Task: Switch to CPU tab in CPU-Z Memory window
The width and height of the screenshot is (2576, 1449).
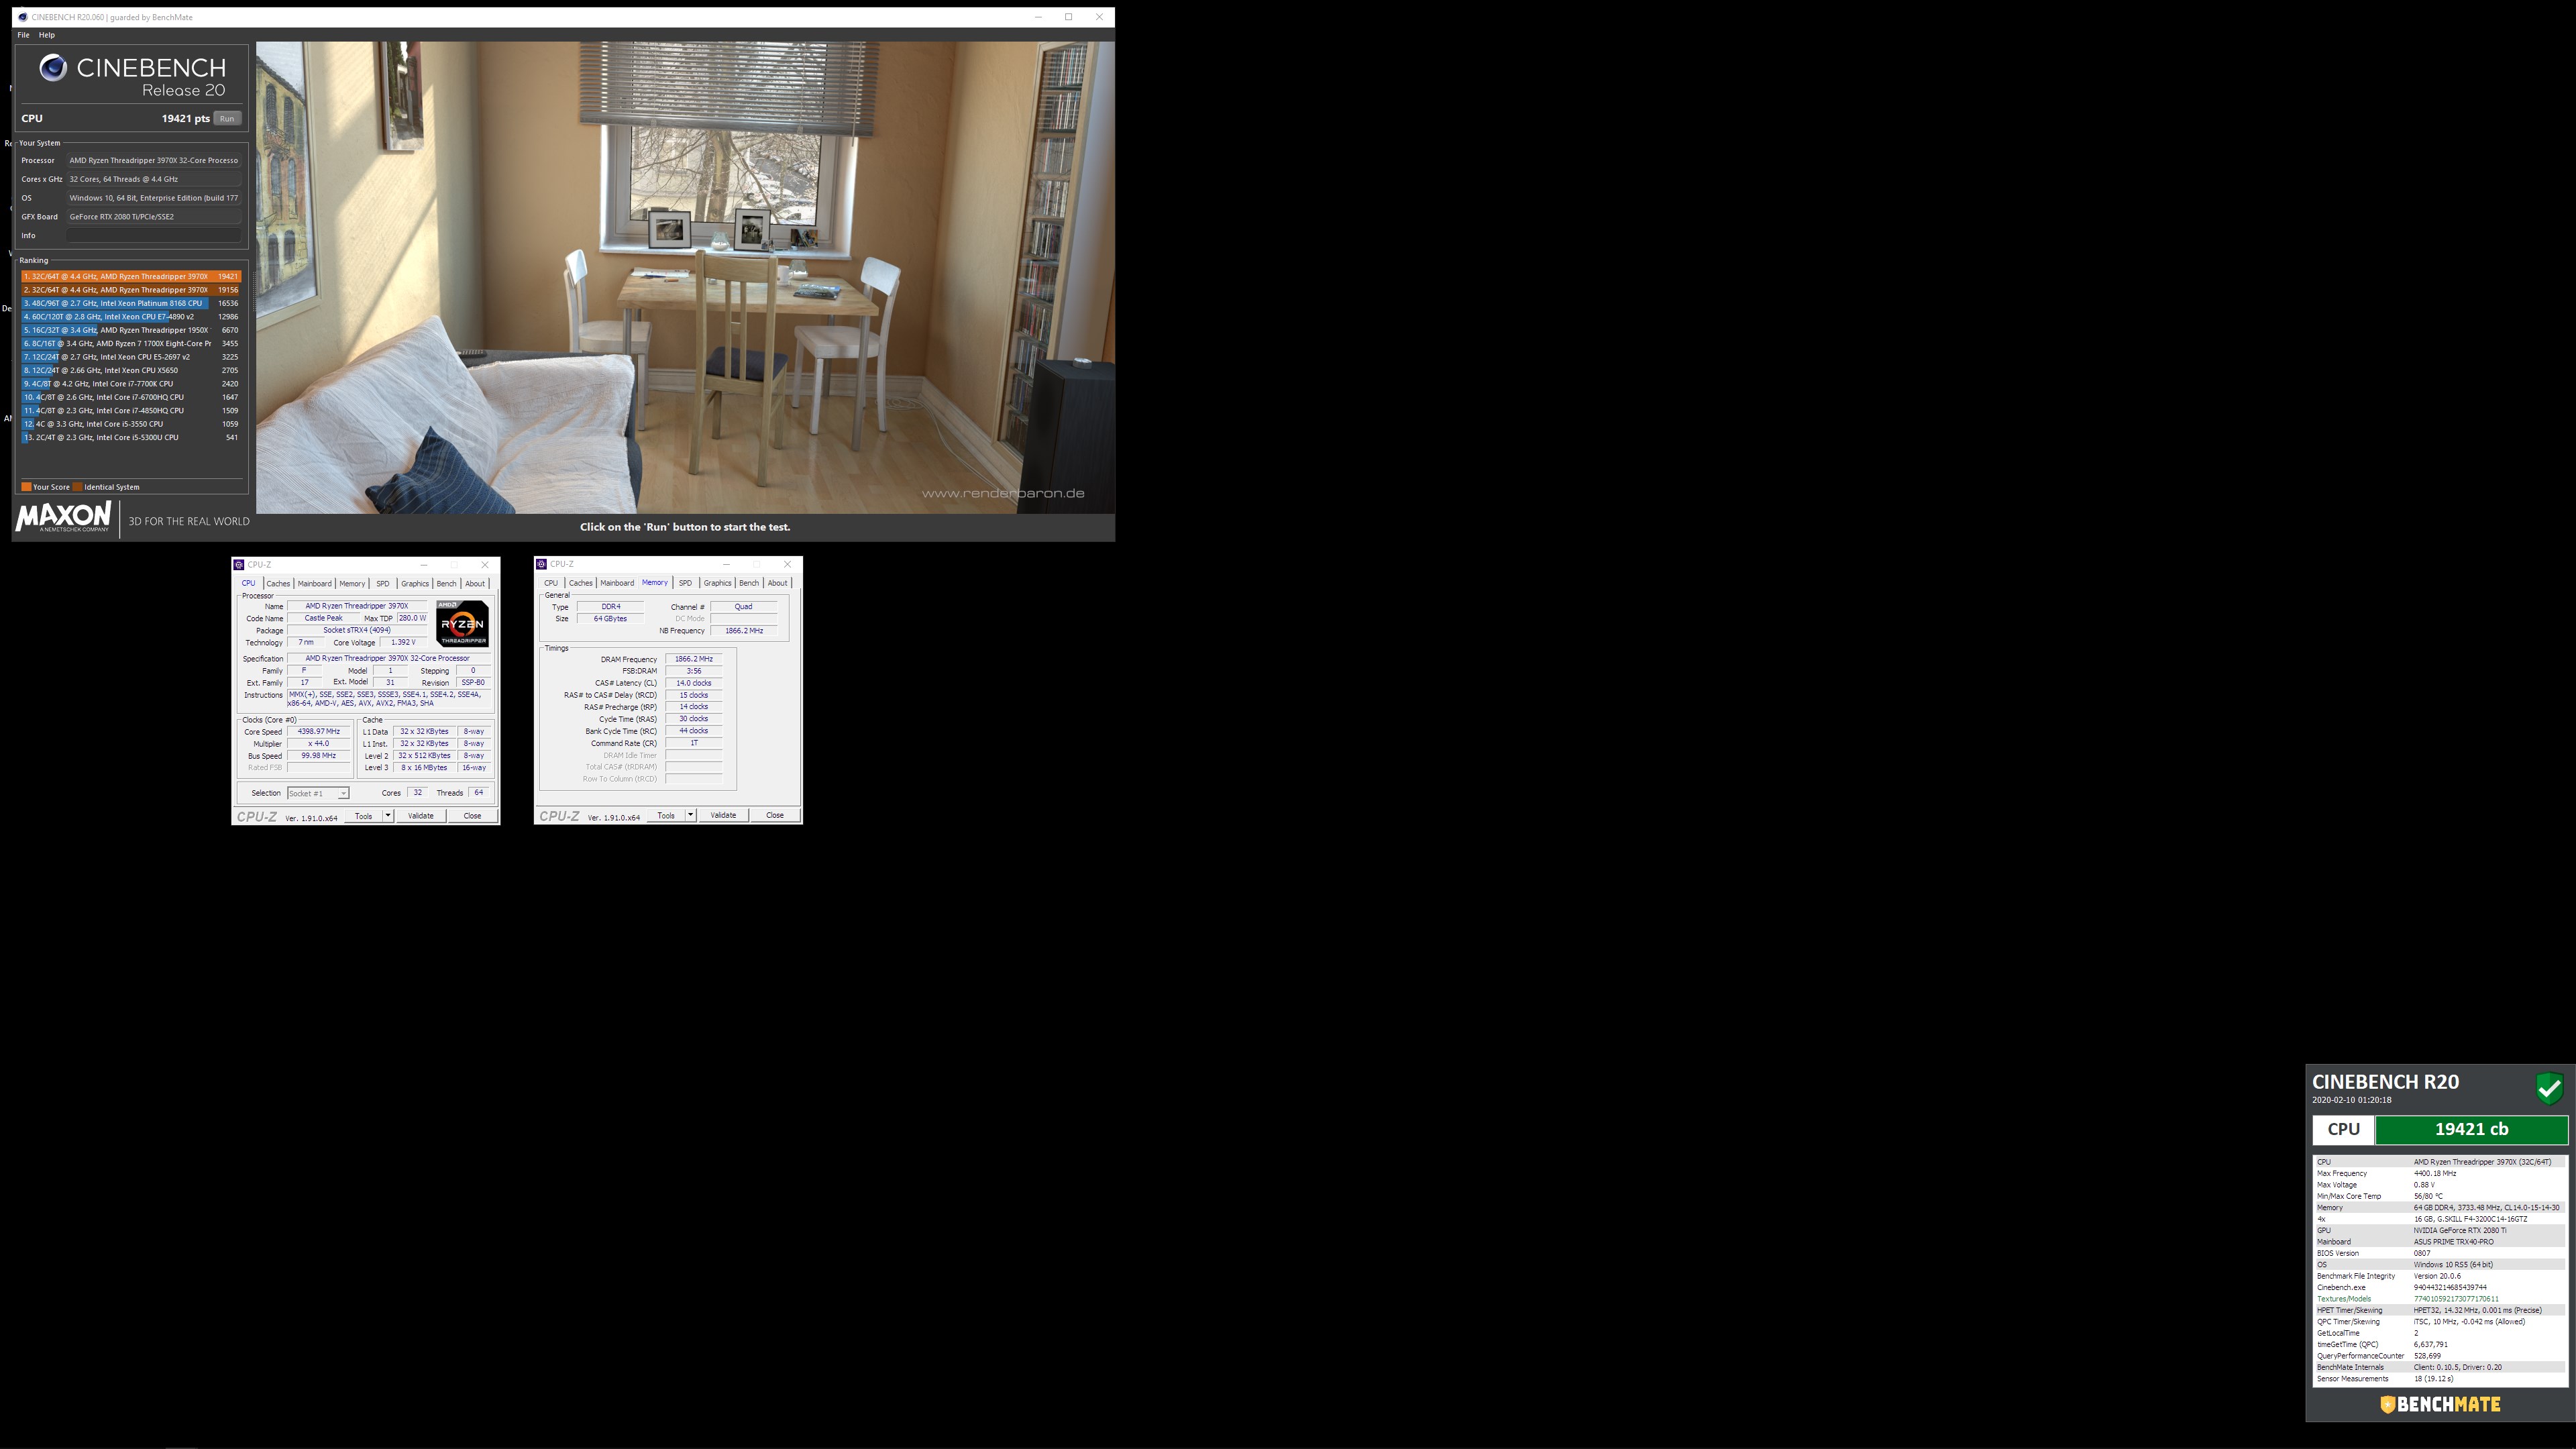Action: (x=551, y=583)
